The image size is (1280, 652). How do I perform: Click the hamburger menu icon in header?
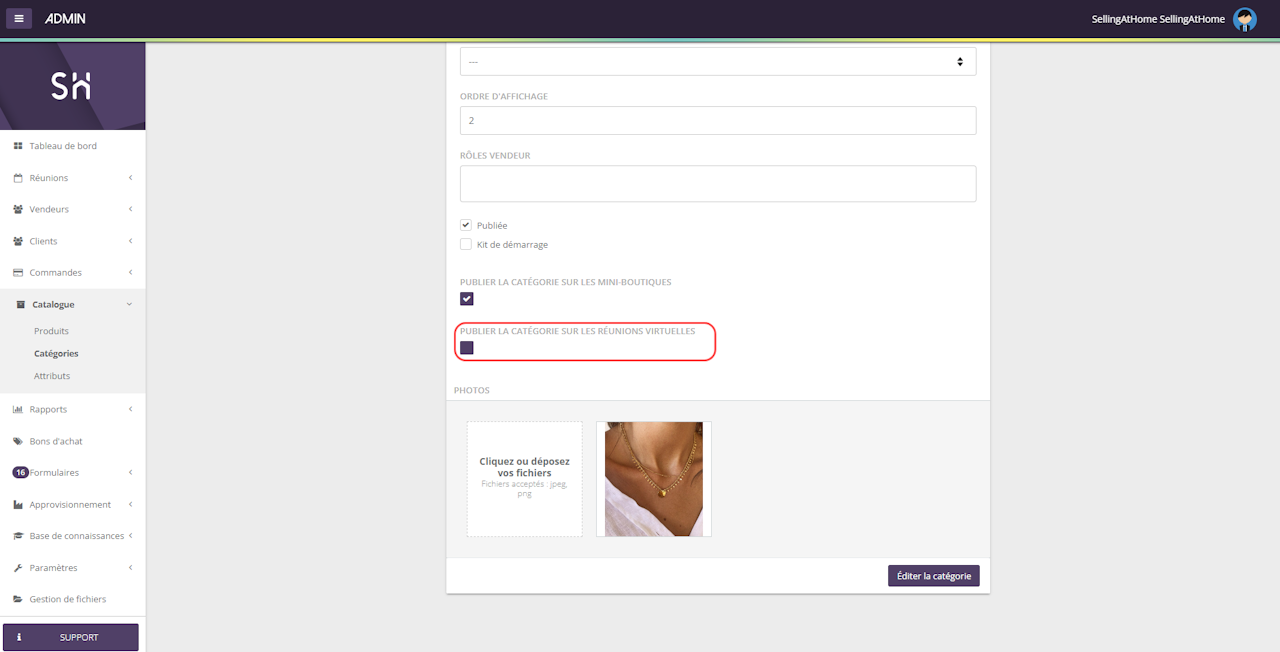[x=19, y=19]
